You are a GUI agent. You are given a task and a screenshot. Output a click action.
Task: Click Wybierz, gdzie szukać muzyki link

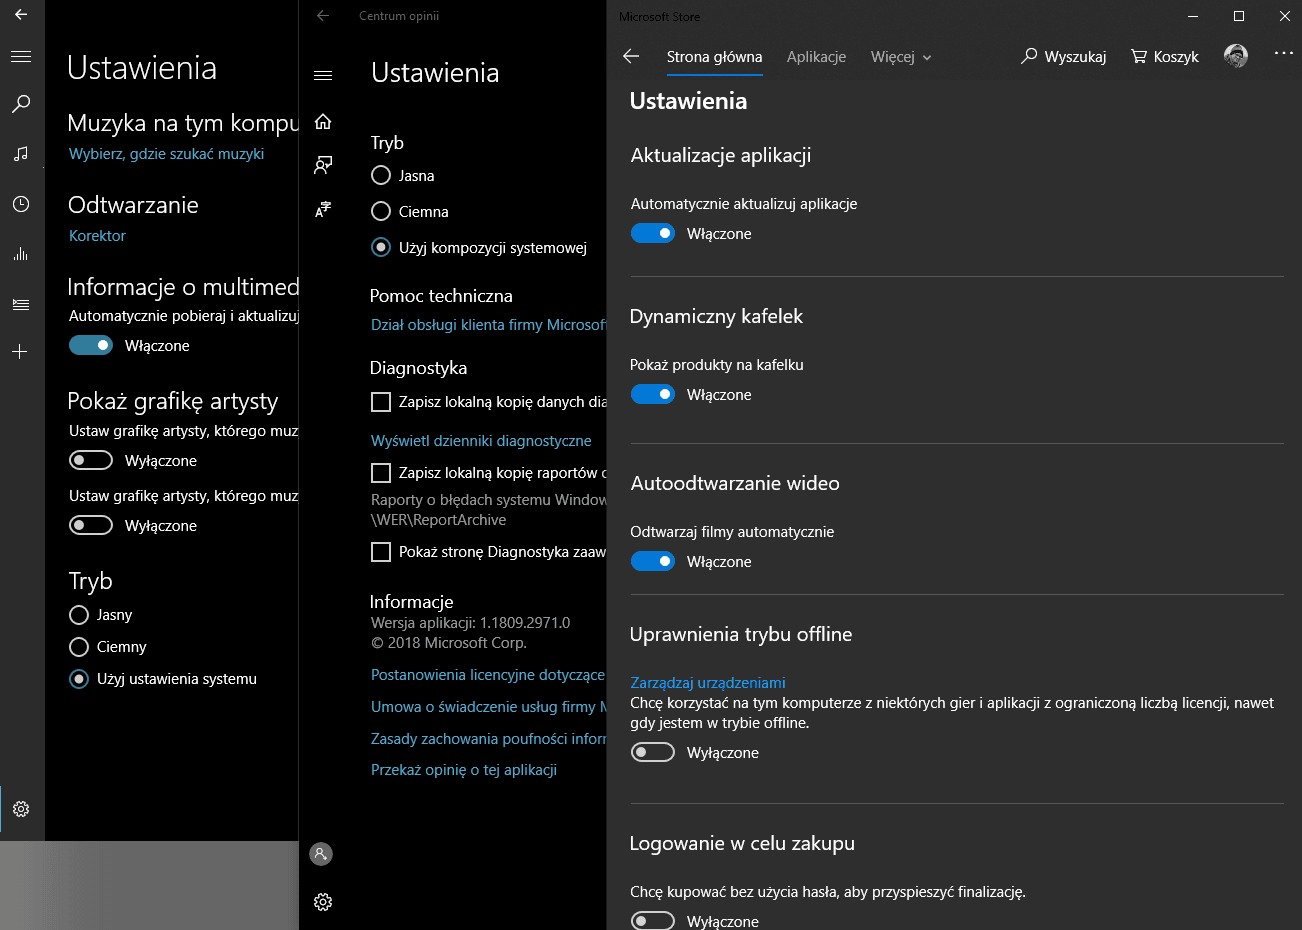click(167, 154)
